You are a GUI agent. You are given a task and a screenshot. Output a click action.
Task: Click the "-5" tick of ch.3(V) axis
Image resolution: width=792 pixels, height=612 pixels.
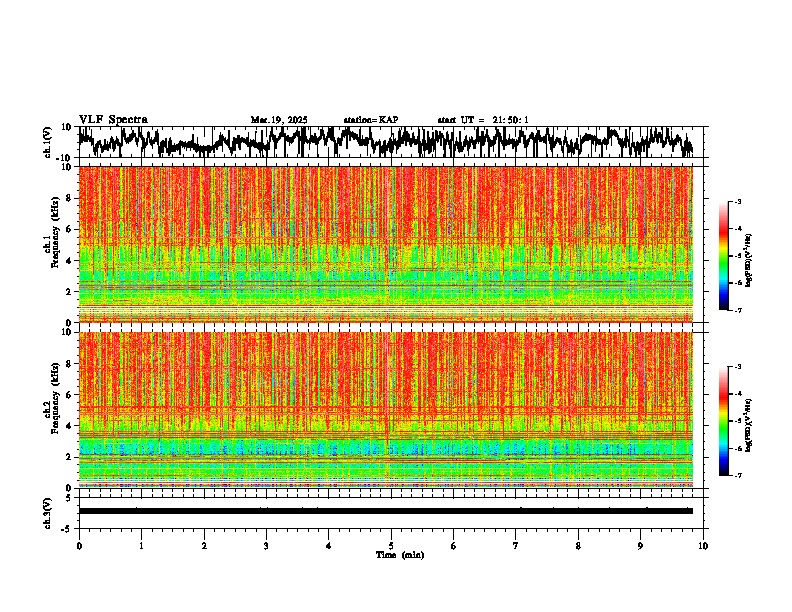[x=67, y=529]
